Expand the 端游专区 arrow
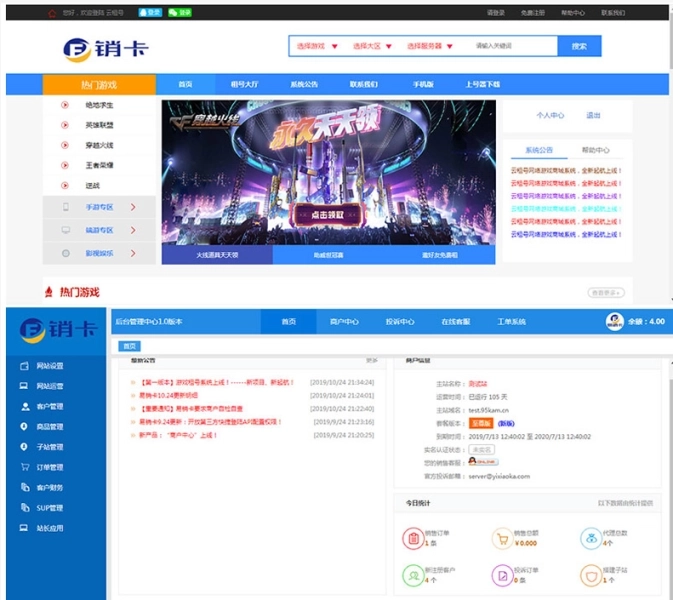The image size is (673, 600). pyautogui.click(x=133, y=230)
